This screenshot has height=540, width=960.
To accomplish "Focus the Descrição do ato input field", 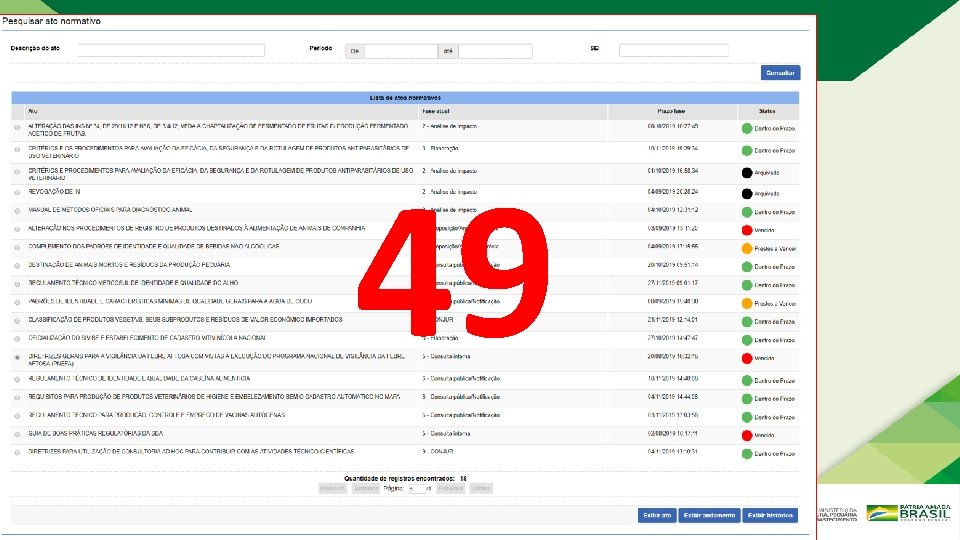I will [x=171, y=50].
